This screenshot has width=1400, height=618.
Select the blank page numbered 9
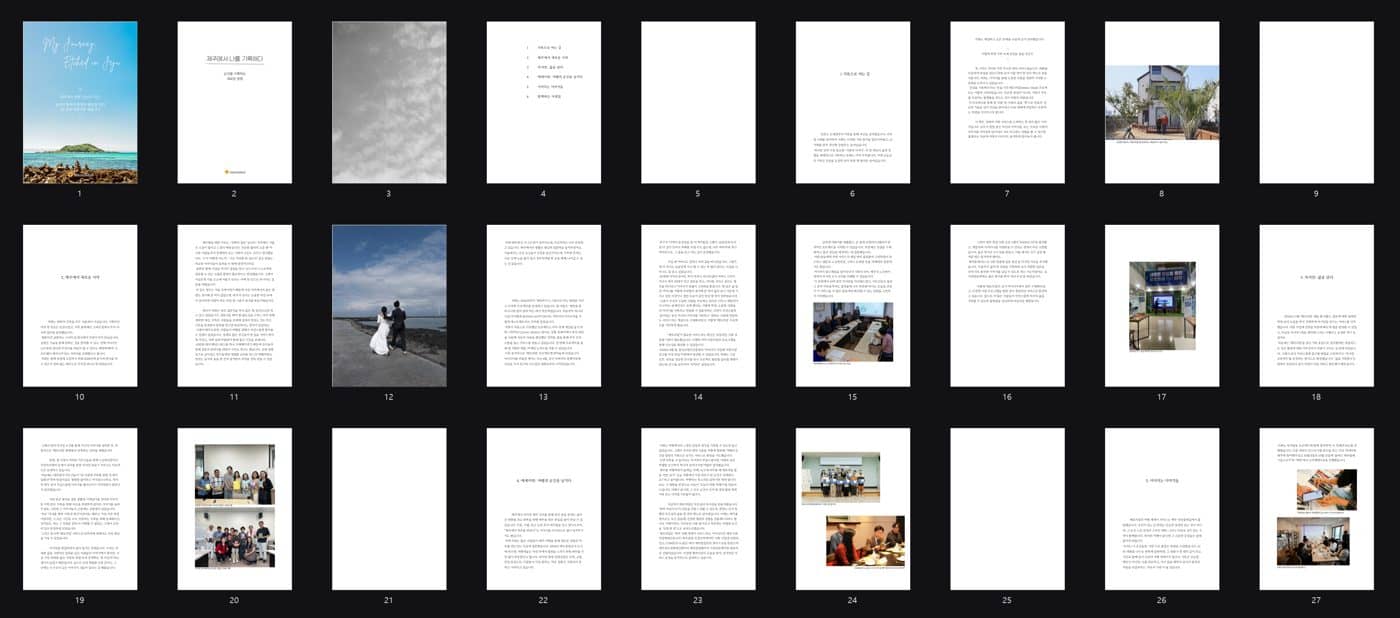(x=1317, y=102)
